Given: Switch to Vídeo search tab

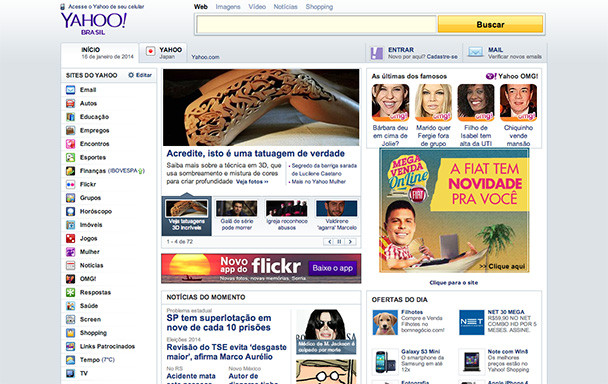Looking at the screenshot, I should [257, 7].
